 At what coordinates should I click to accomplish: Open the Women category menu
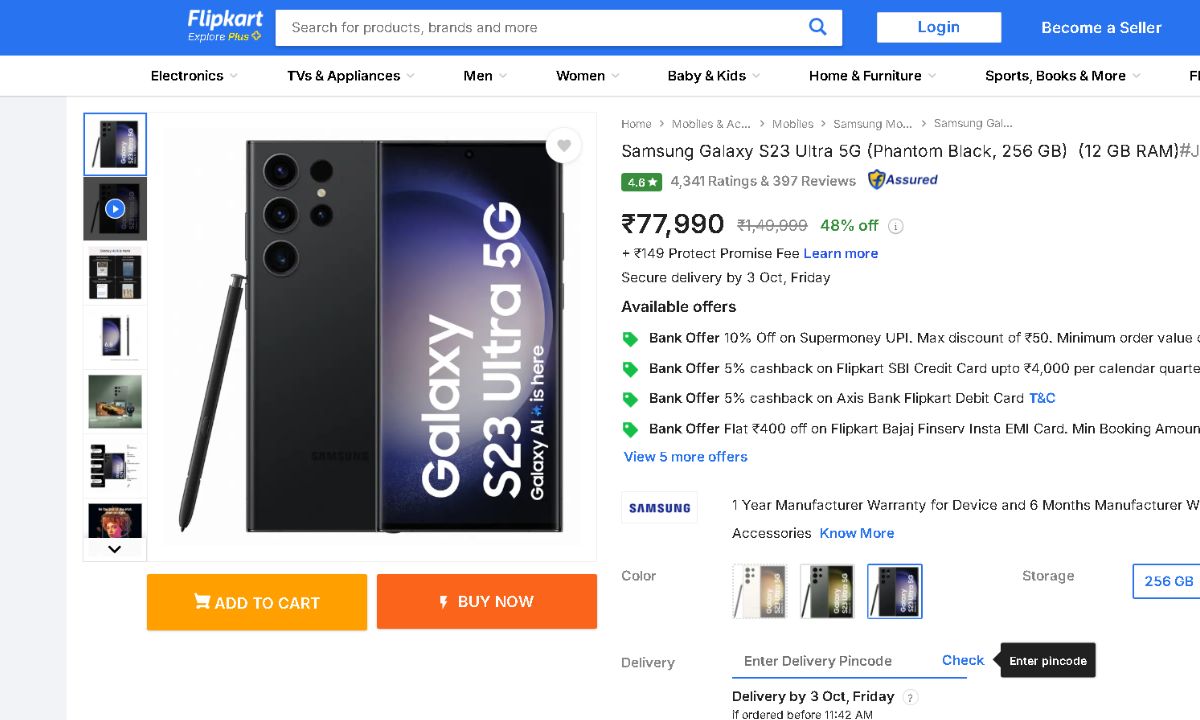click(x=587, y=76)
